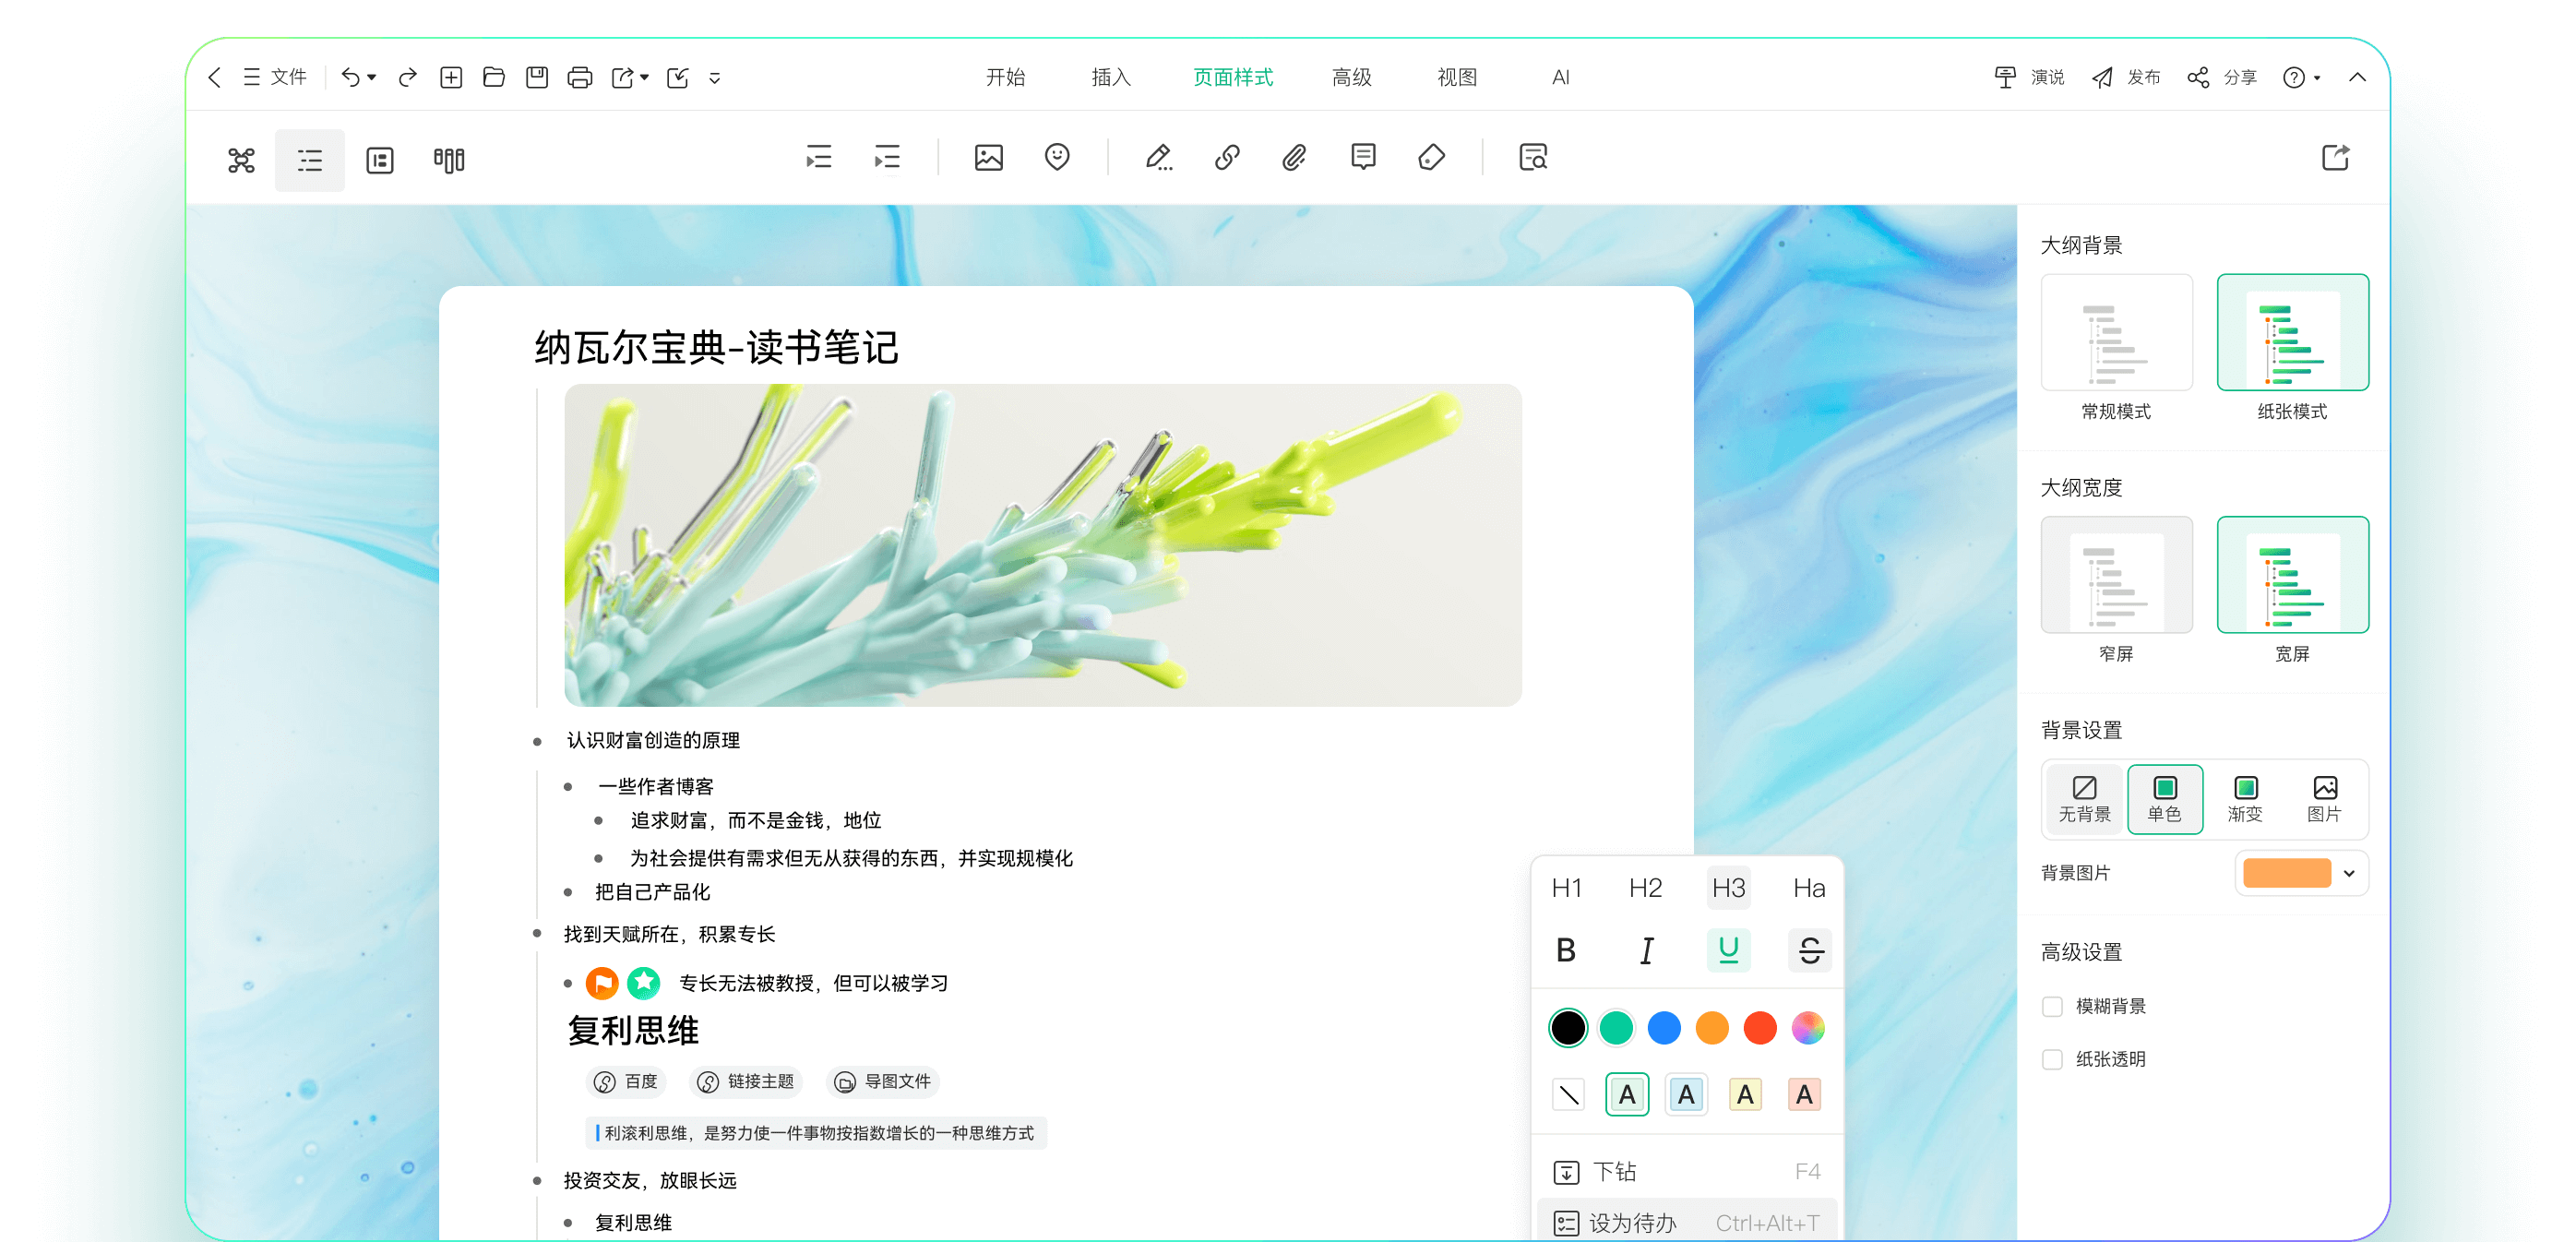Toggle italic formatting in popup
This screenshot has height=1242, width=2576.
(x=1647, y=950)
